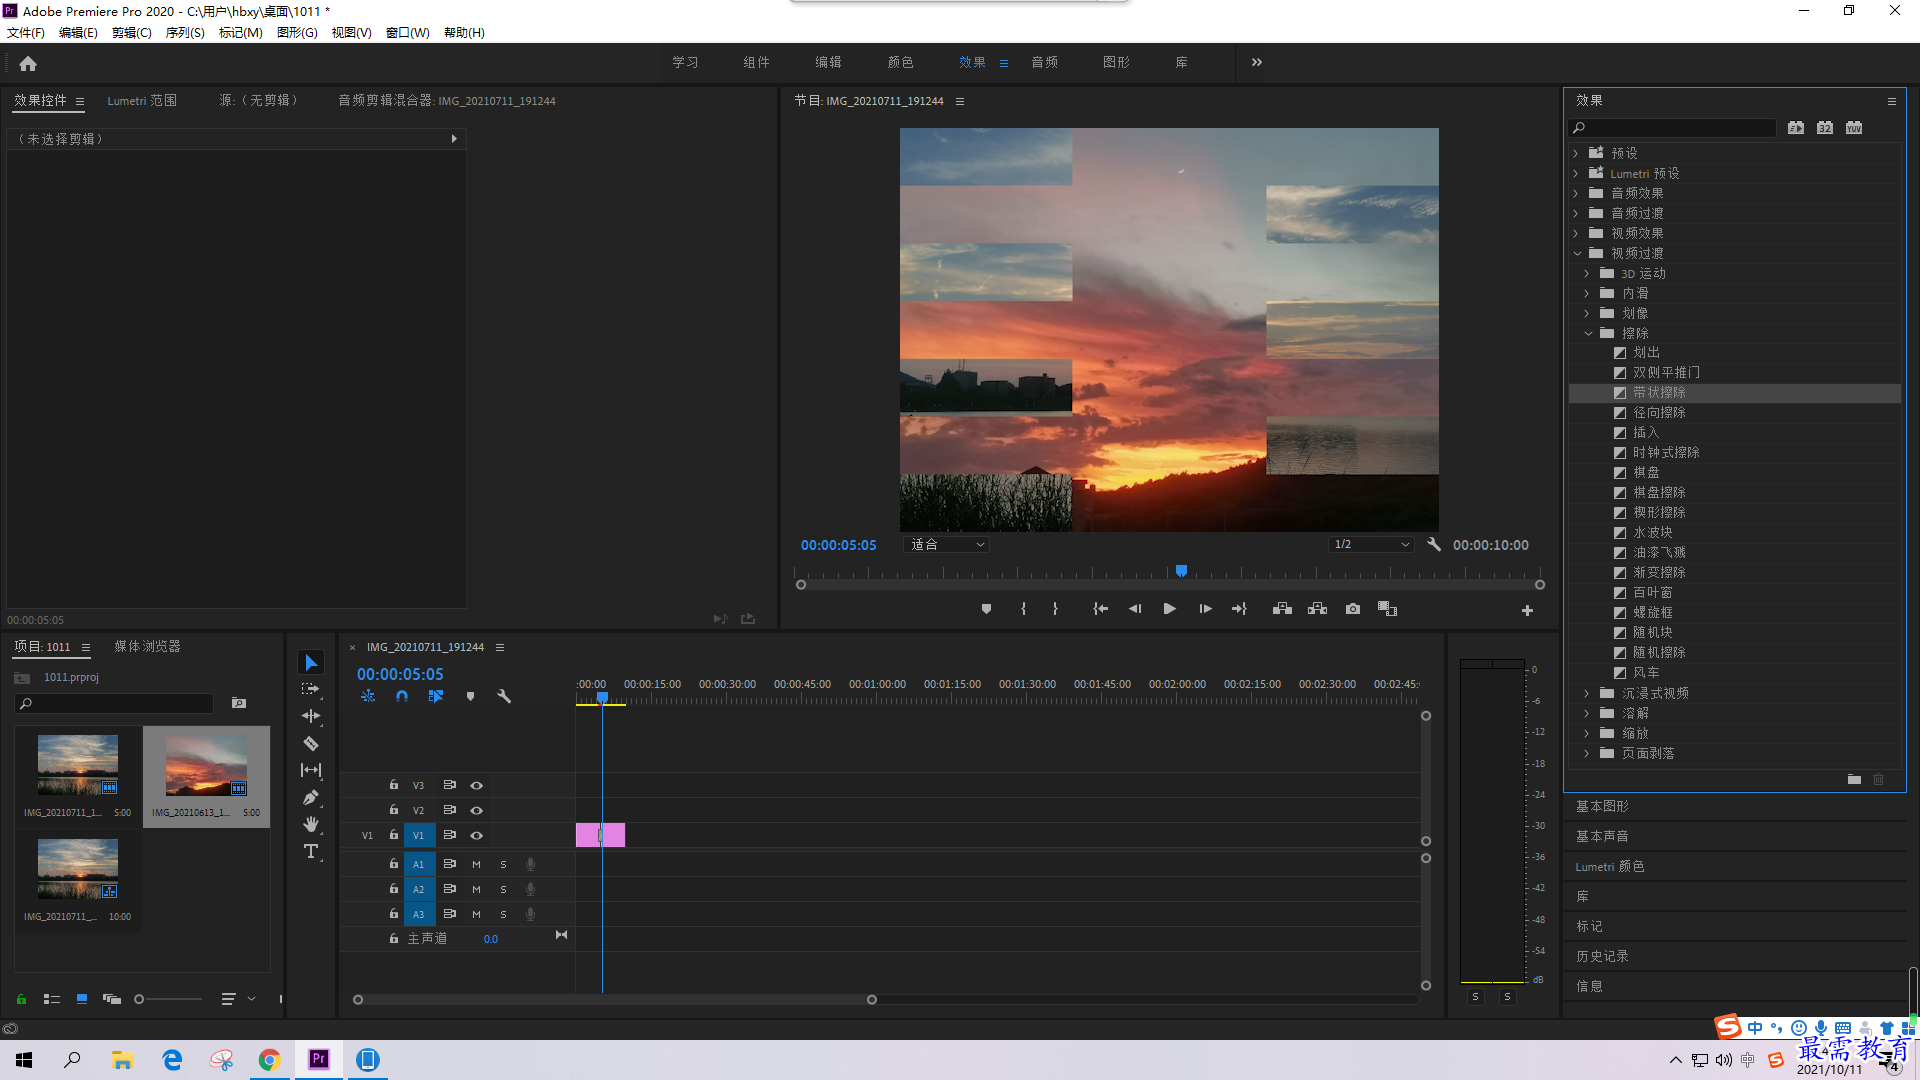Mute audio track A1

click(476, 864)
